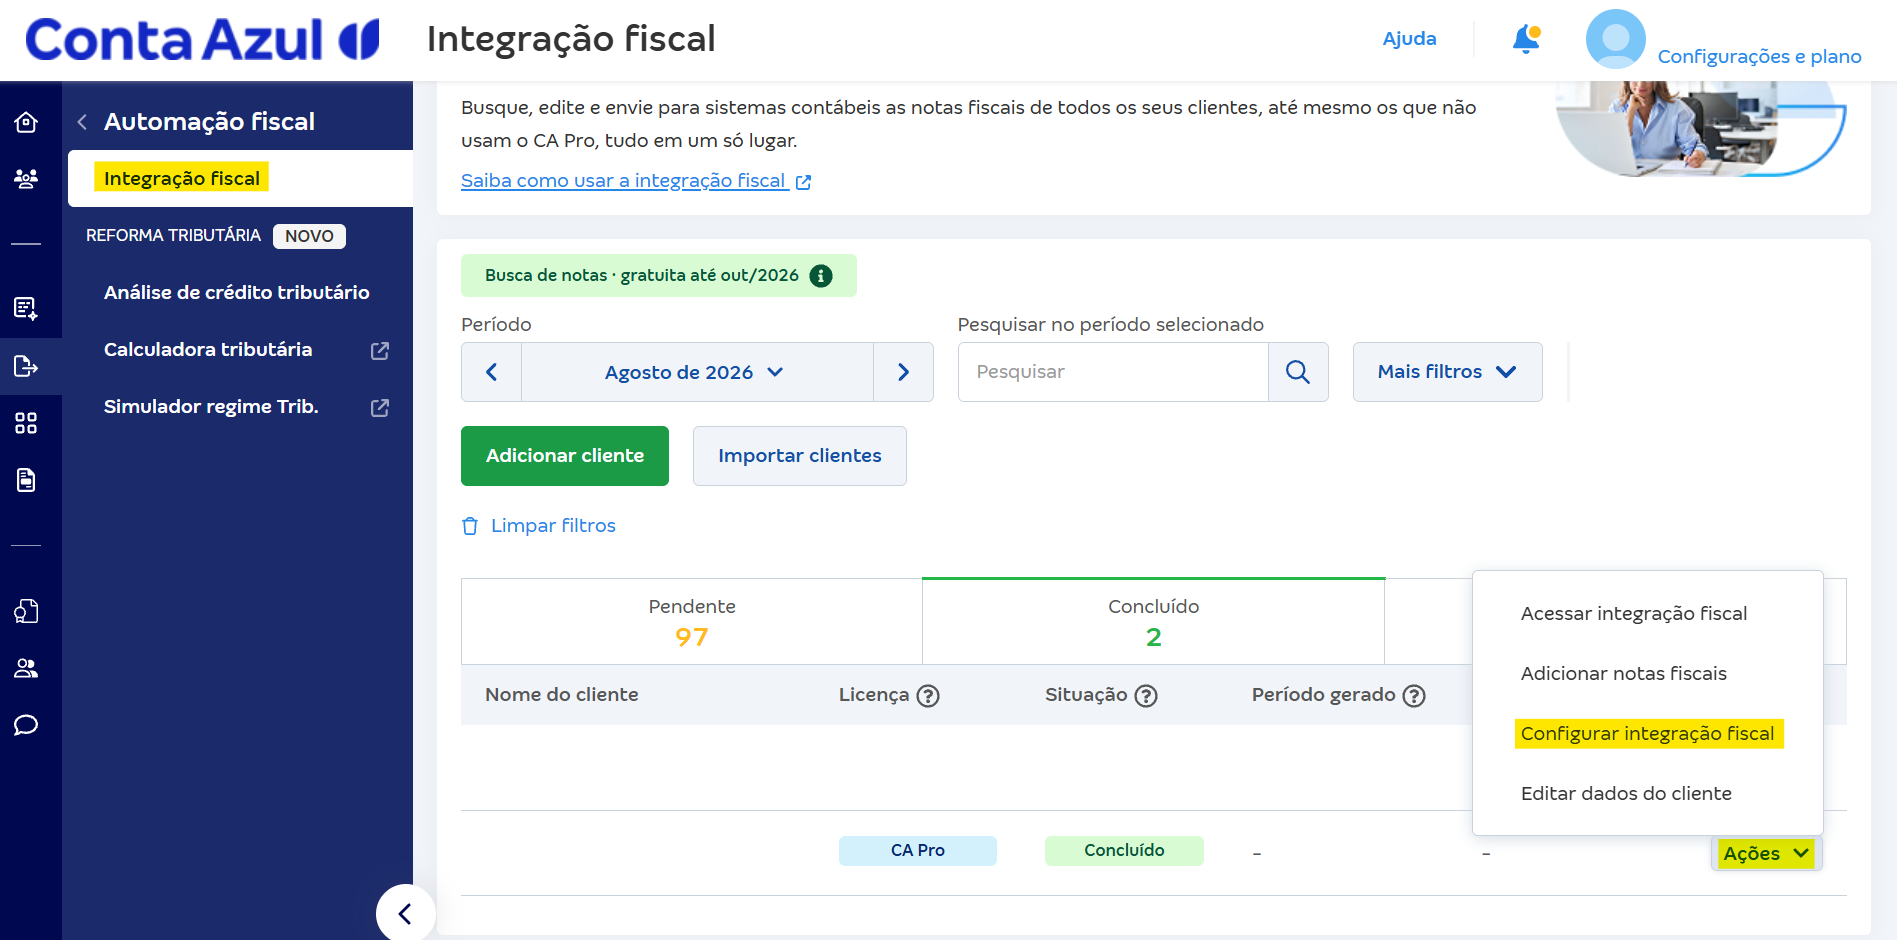
Task: Toggle the Ações dropdown in the client row
Action: [1766, 853]
